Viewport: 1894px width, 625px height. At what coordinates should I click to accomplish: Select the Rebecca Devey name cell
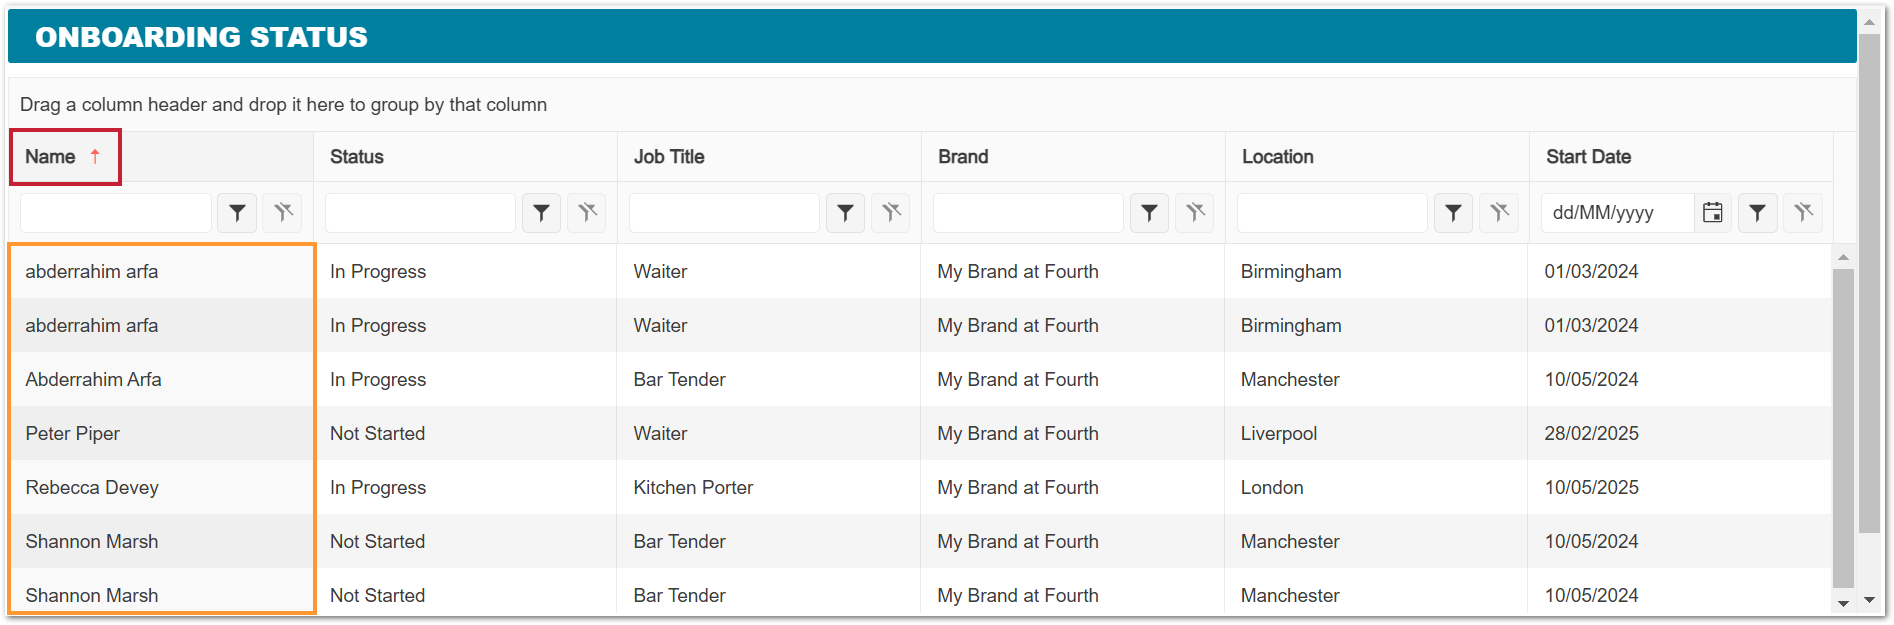[162, 487]
